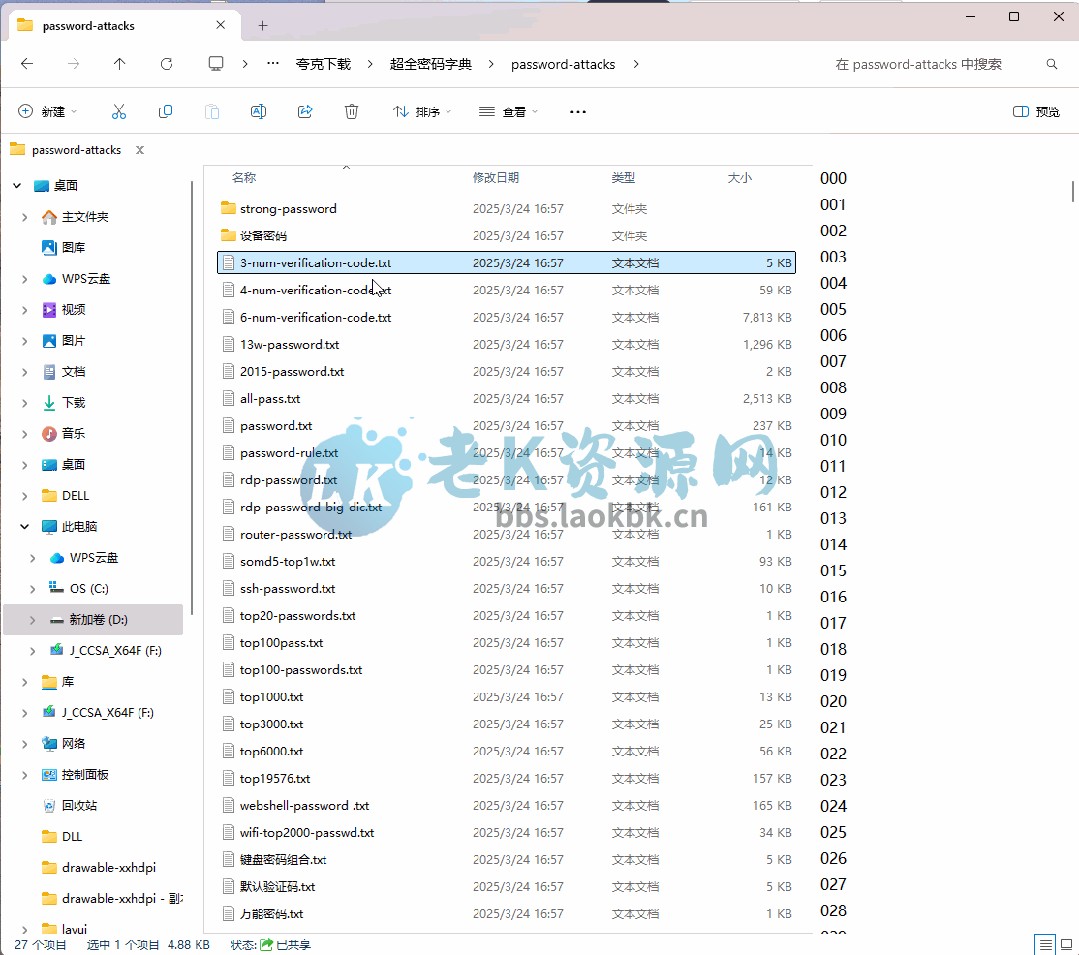
Task: Rename the selected file via rename icon
Action: click(258, 111)
